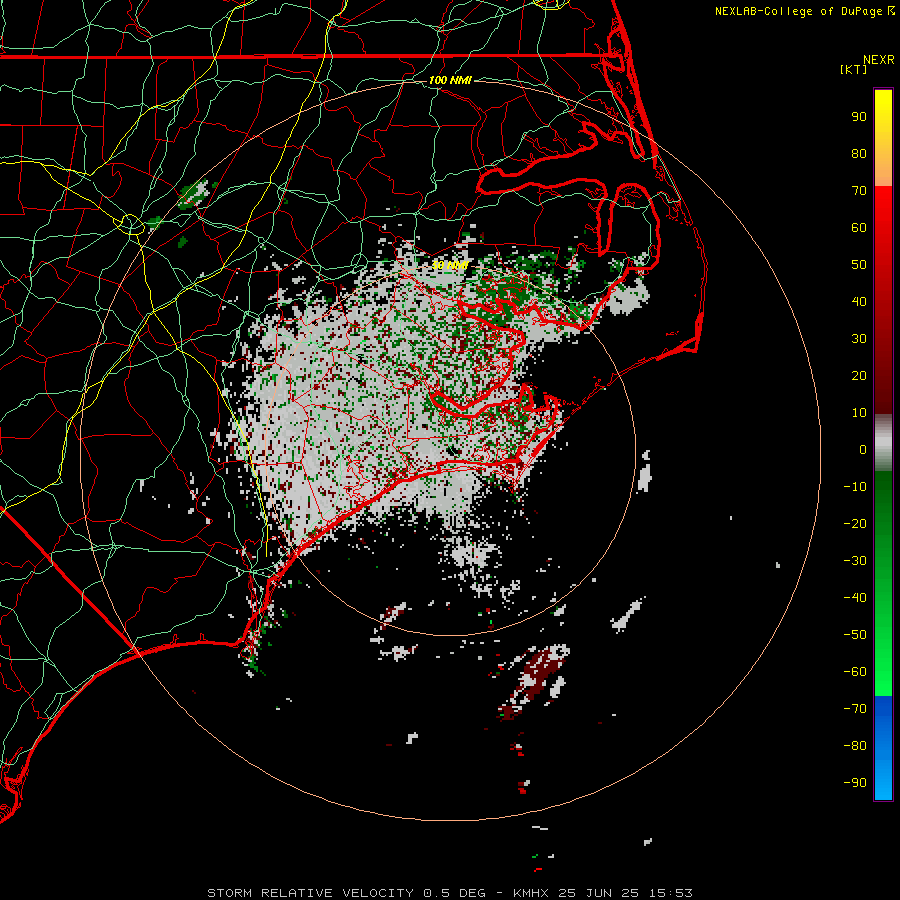Click the 100 NMI range ring label
This screenshot has width=900, height=900.
point(450,80)
